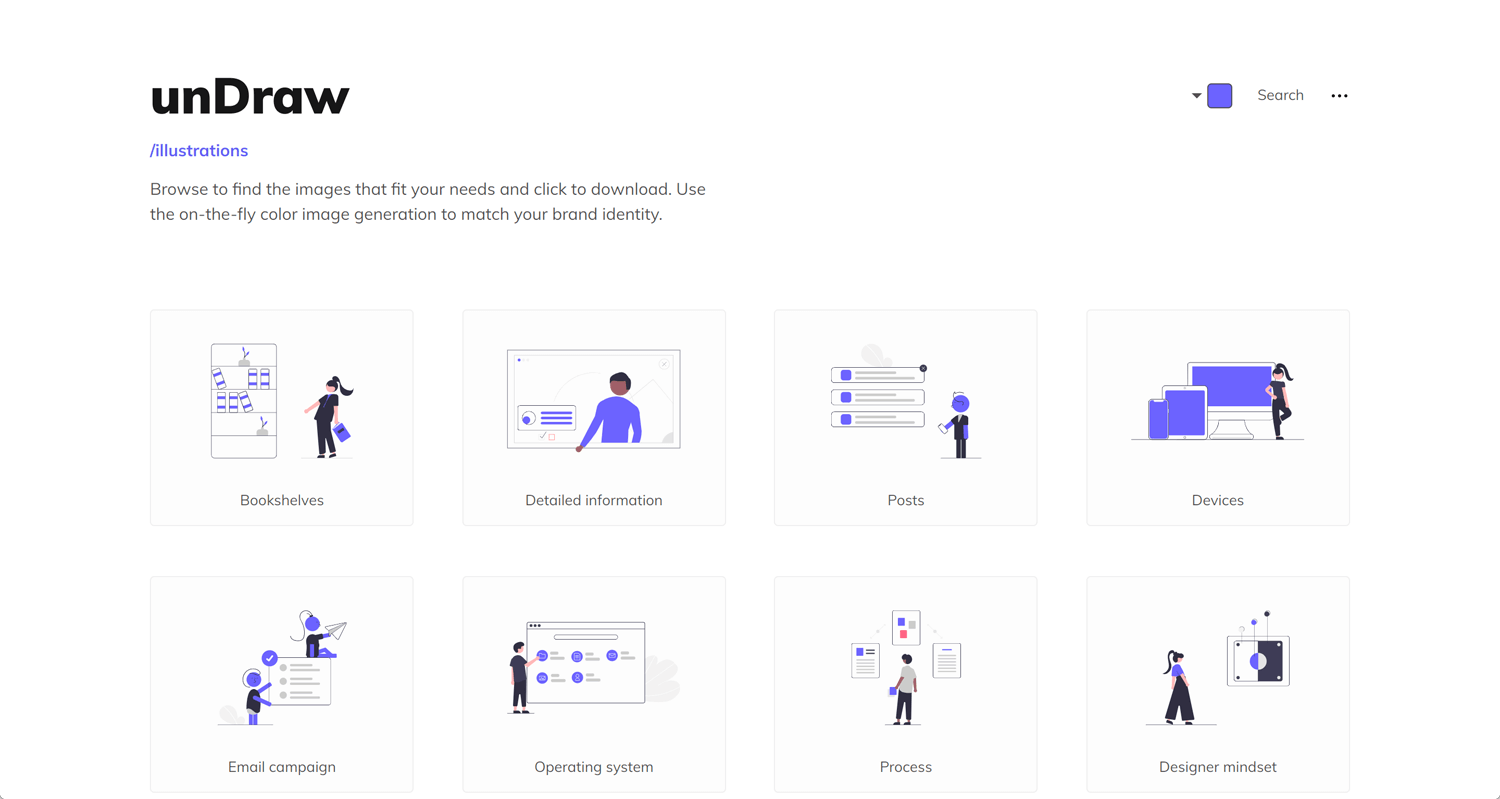This screenshot has width=1500, height=799.
Task: Select the Detailed information illustration thumbnail
Action: (594, 399)
